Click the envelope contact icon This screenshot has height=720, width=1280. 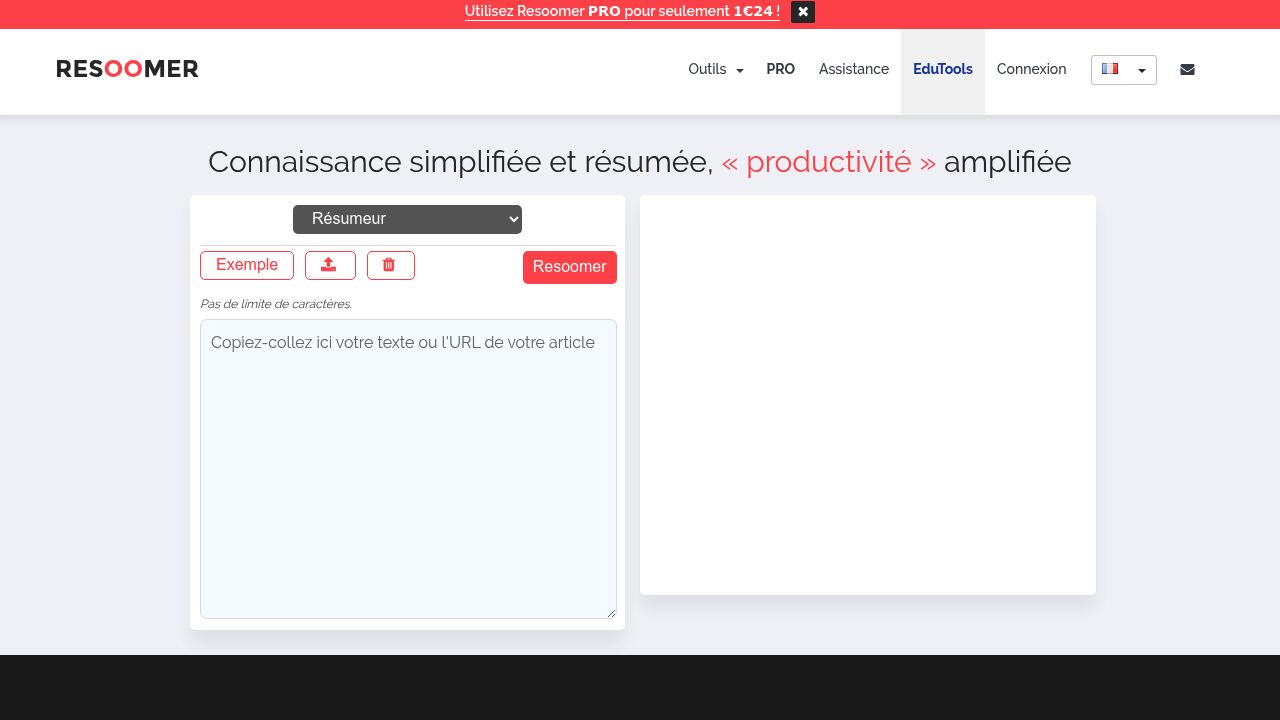coord(1187,70)
